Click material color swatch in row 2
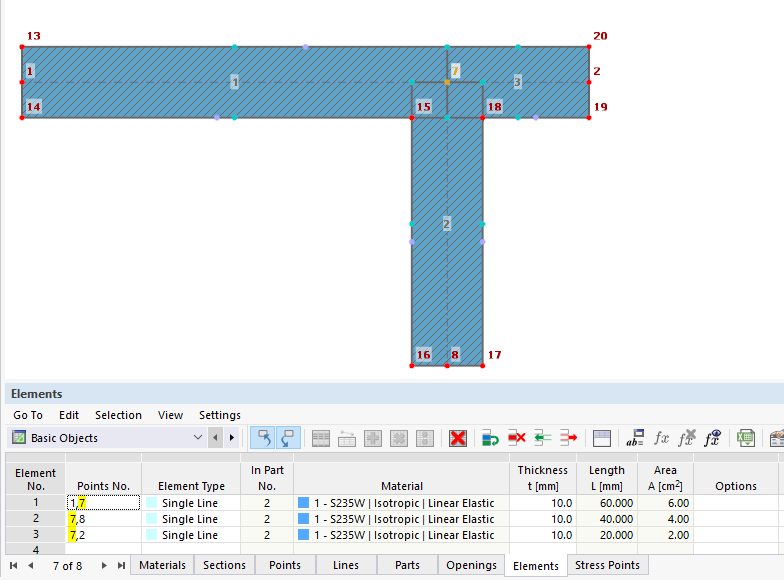 (304, 518)
